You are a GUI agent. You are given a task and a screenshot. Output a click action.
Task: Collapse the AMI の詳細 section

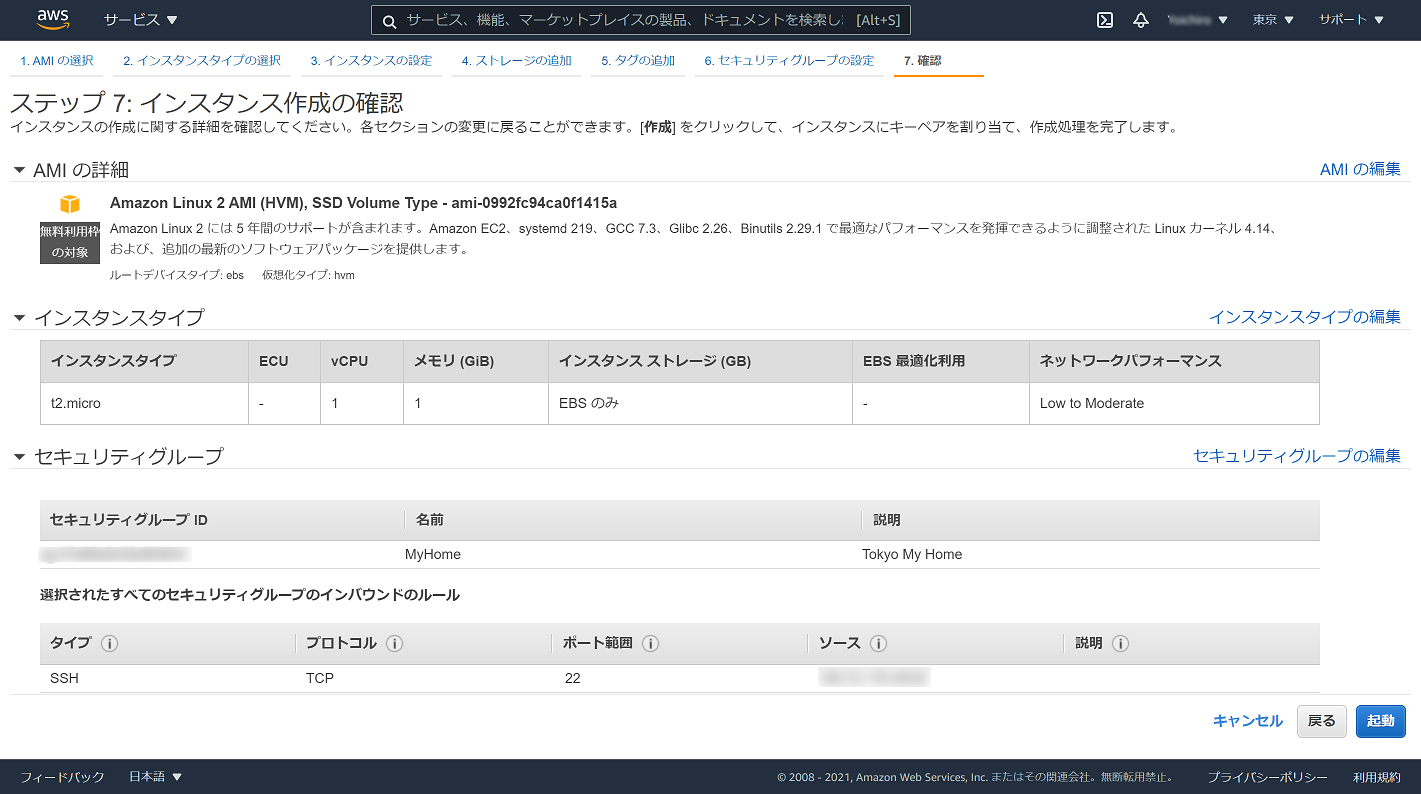(x=19, y=170)
